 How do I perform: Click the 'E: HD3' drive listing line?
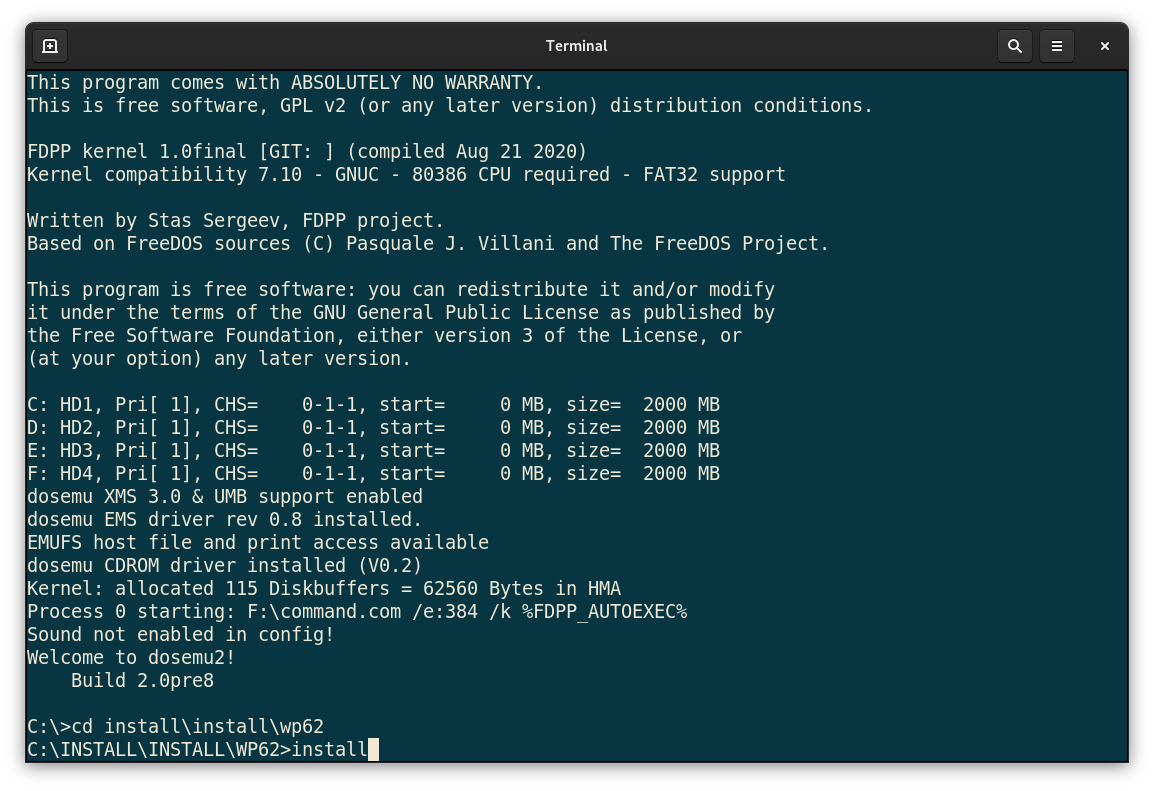coord(372,450)
